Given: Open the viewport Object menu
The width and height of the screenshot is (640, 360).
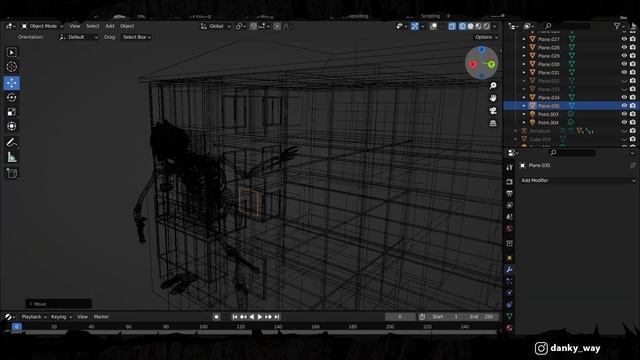Looking at the screenshot, I should point(127,26).
